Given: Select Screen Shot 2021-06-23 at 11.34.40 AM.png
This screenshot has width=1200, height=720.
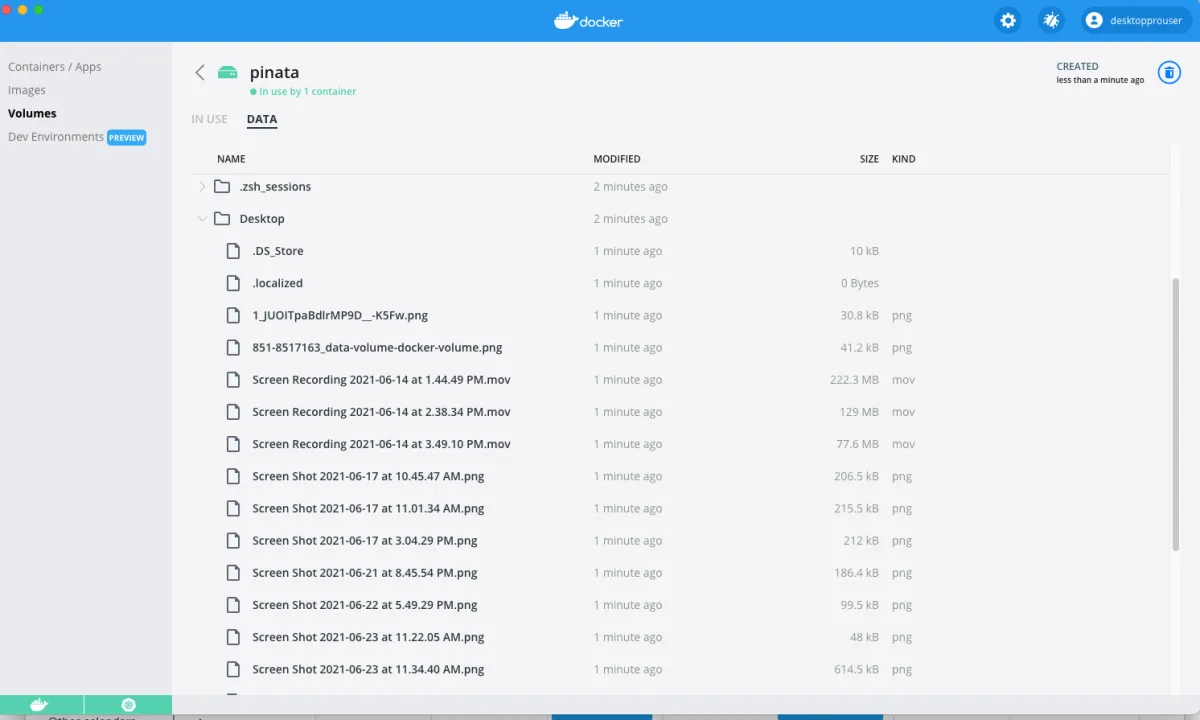Looking at the screenshot, I should point(368,669).
